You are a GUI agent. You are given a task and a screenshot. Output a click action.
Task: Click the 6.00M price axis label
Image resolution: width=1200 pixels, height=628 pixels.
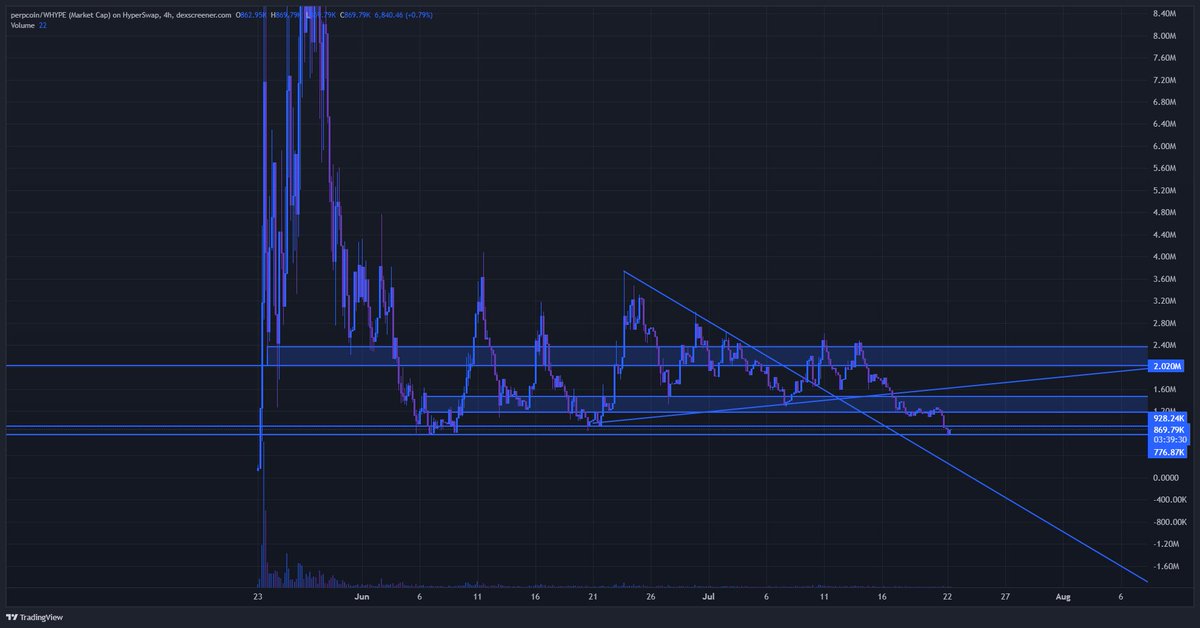(x=1166, y=146)
